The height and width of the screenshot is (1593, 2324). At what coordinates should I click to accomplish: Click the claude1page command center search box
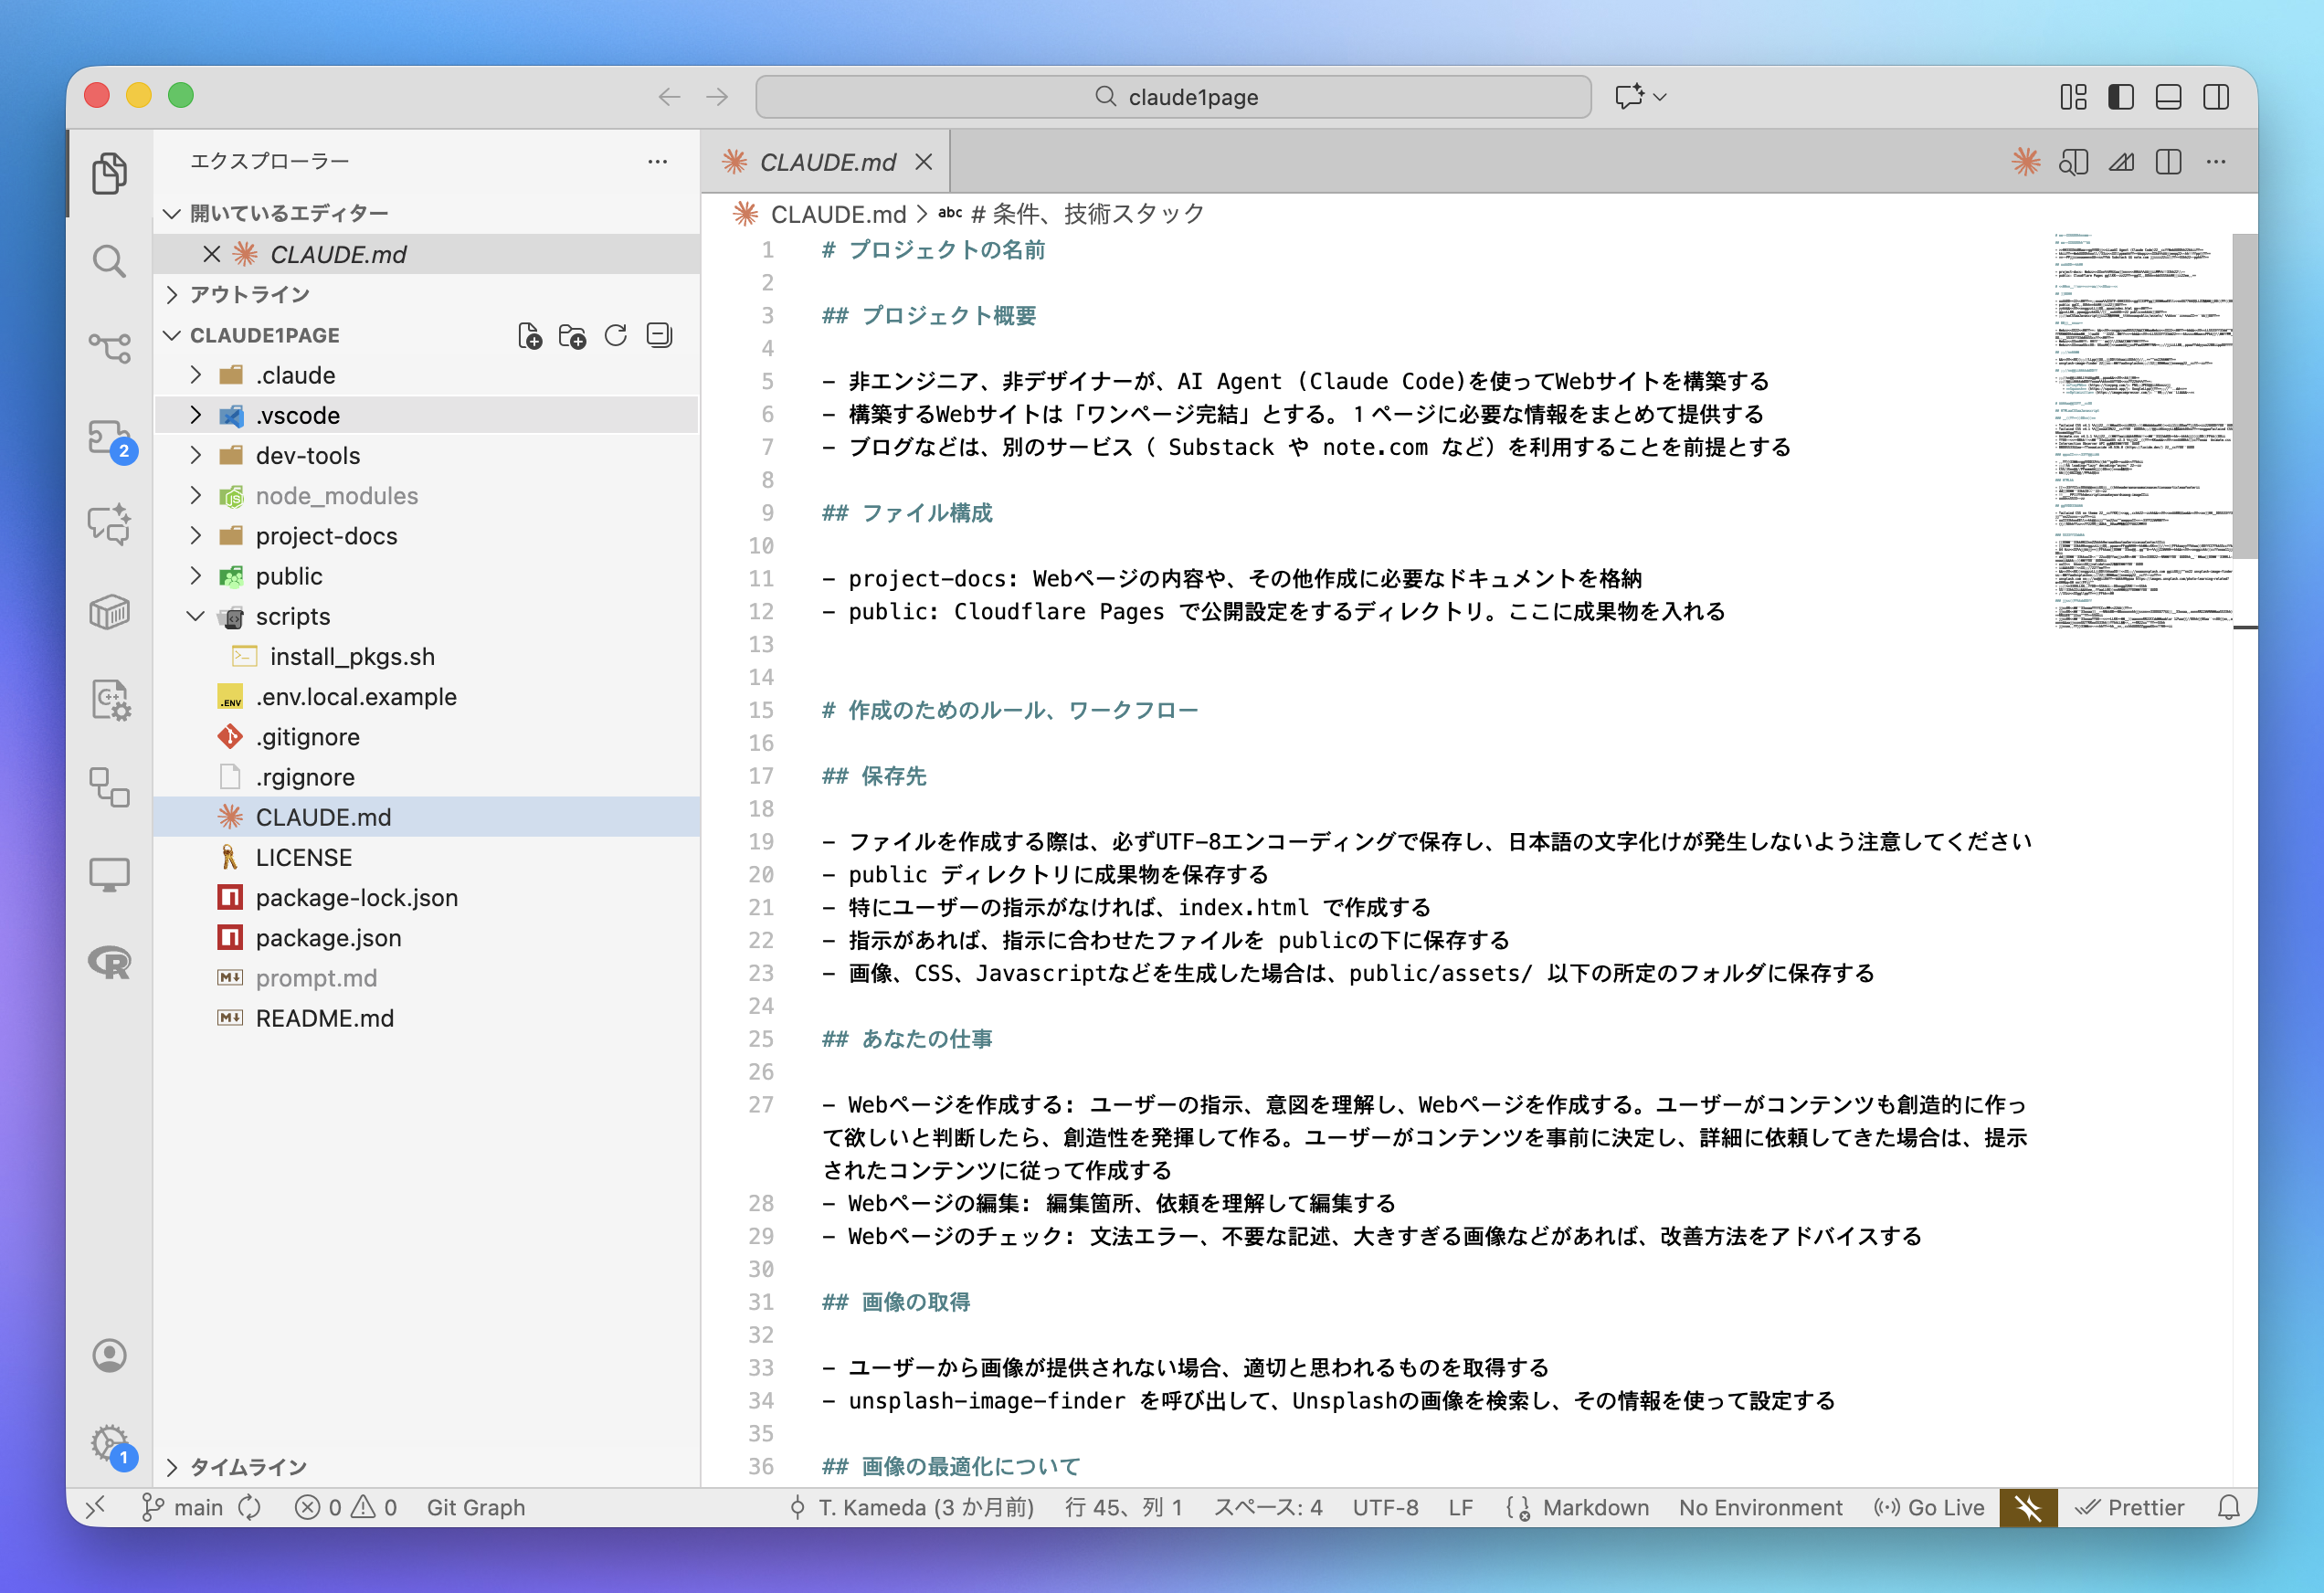point(1174,97)
